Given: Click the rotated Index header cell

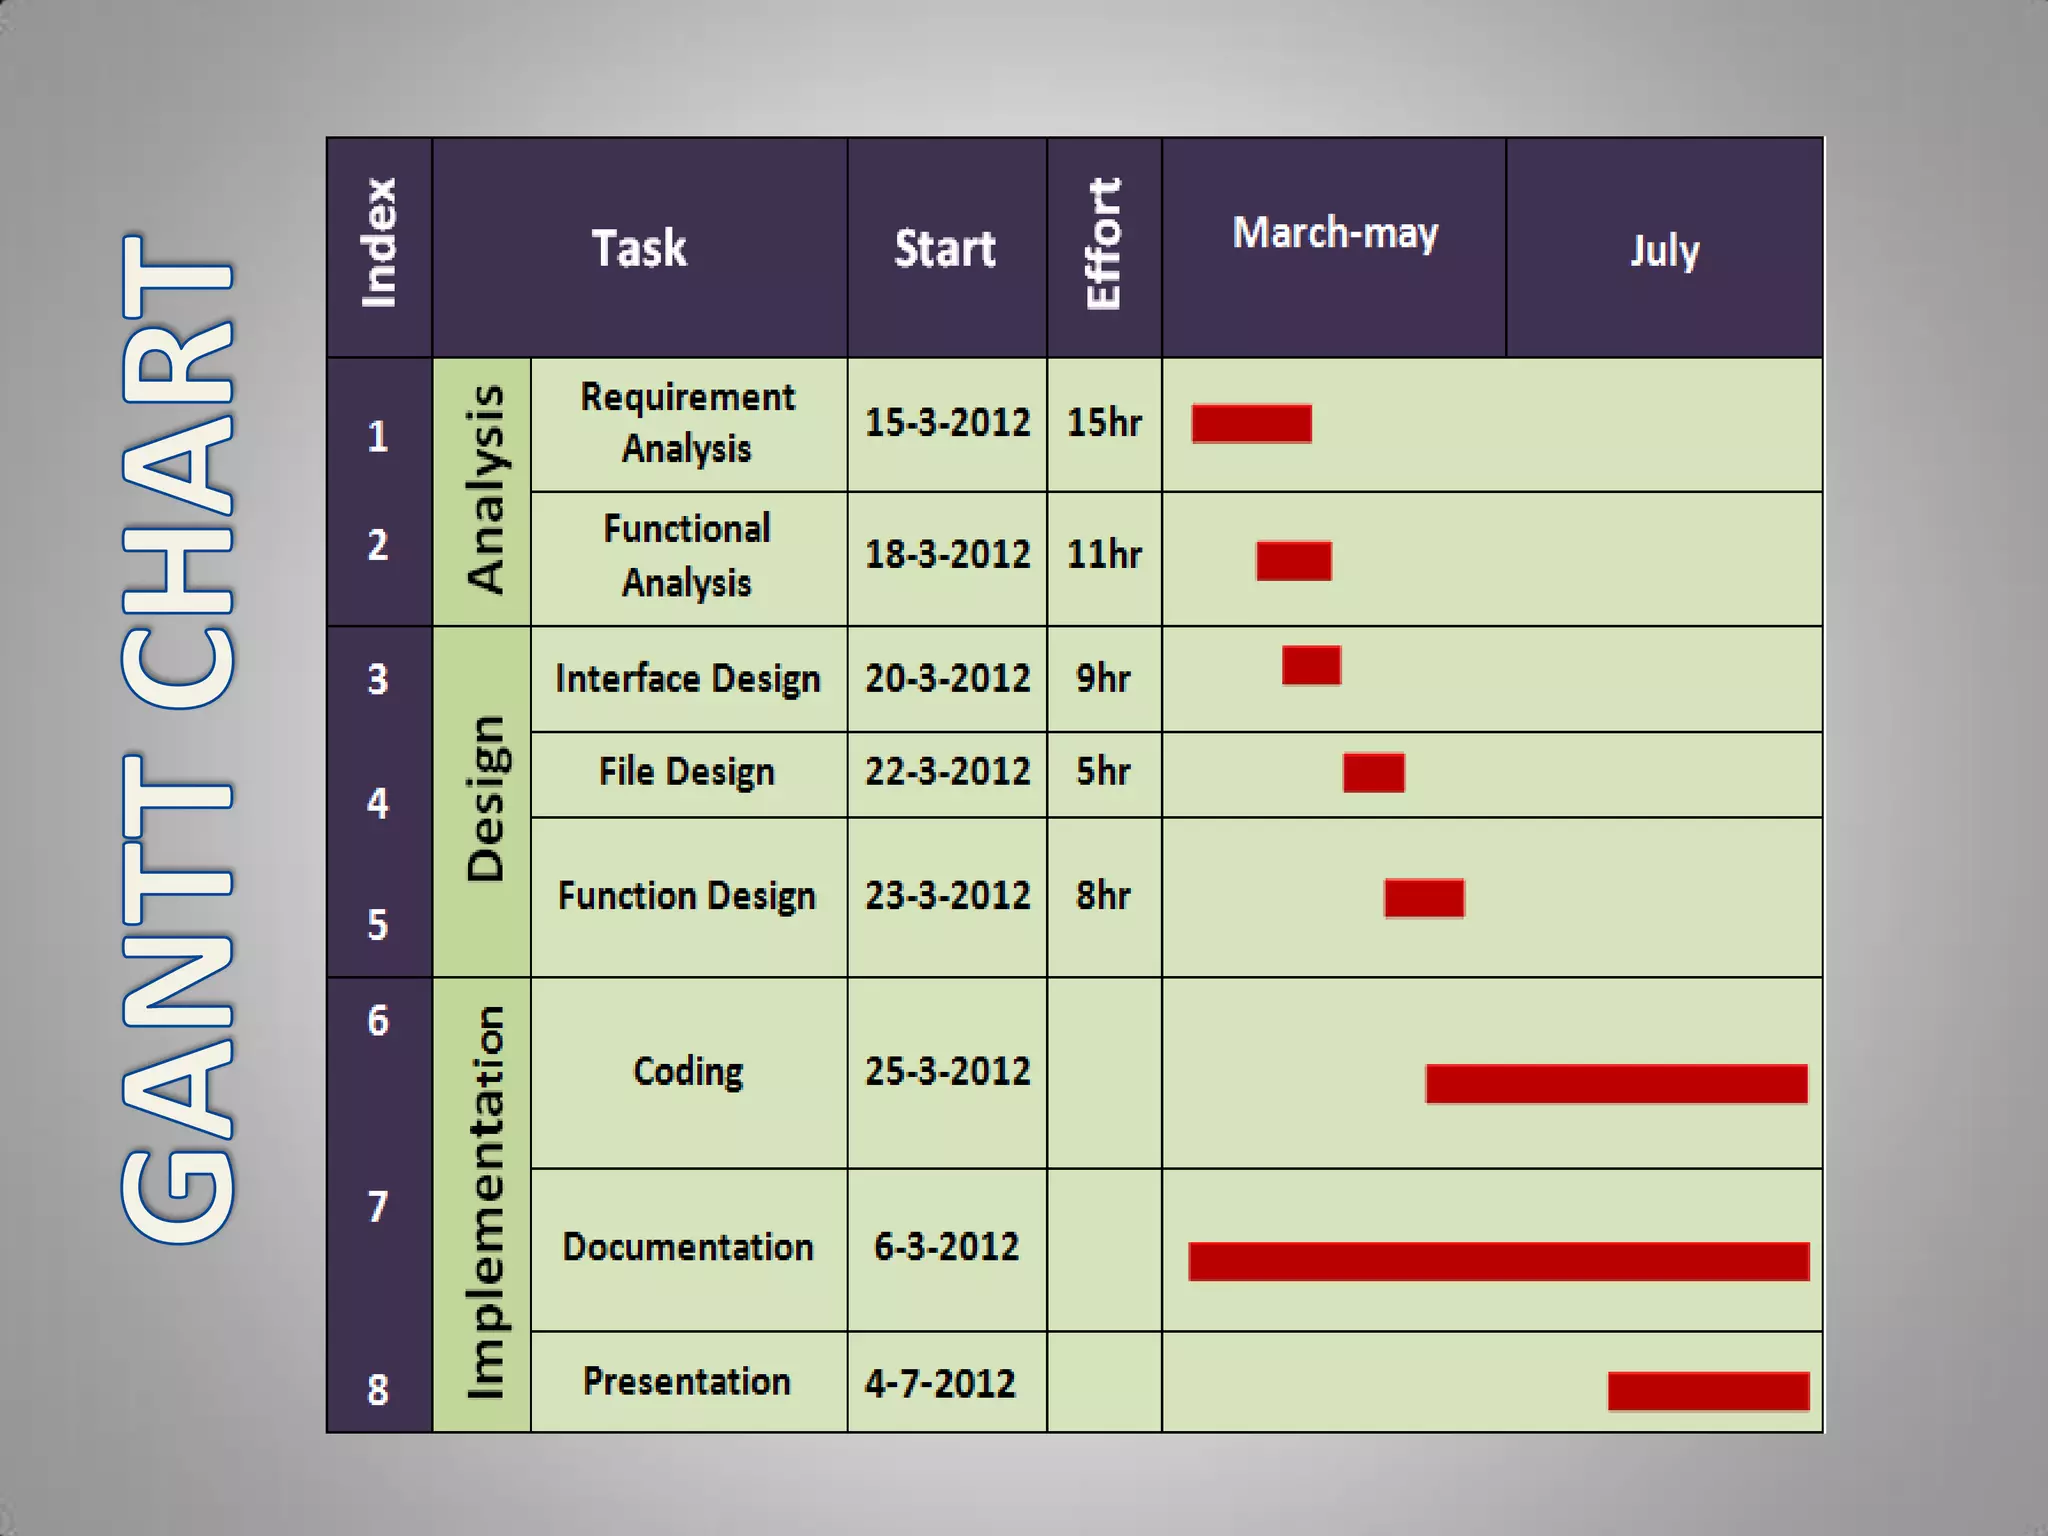Looking at the screenshot, I should point(379,243).
